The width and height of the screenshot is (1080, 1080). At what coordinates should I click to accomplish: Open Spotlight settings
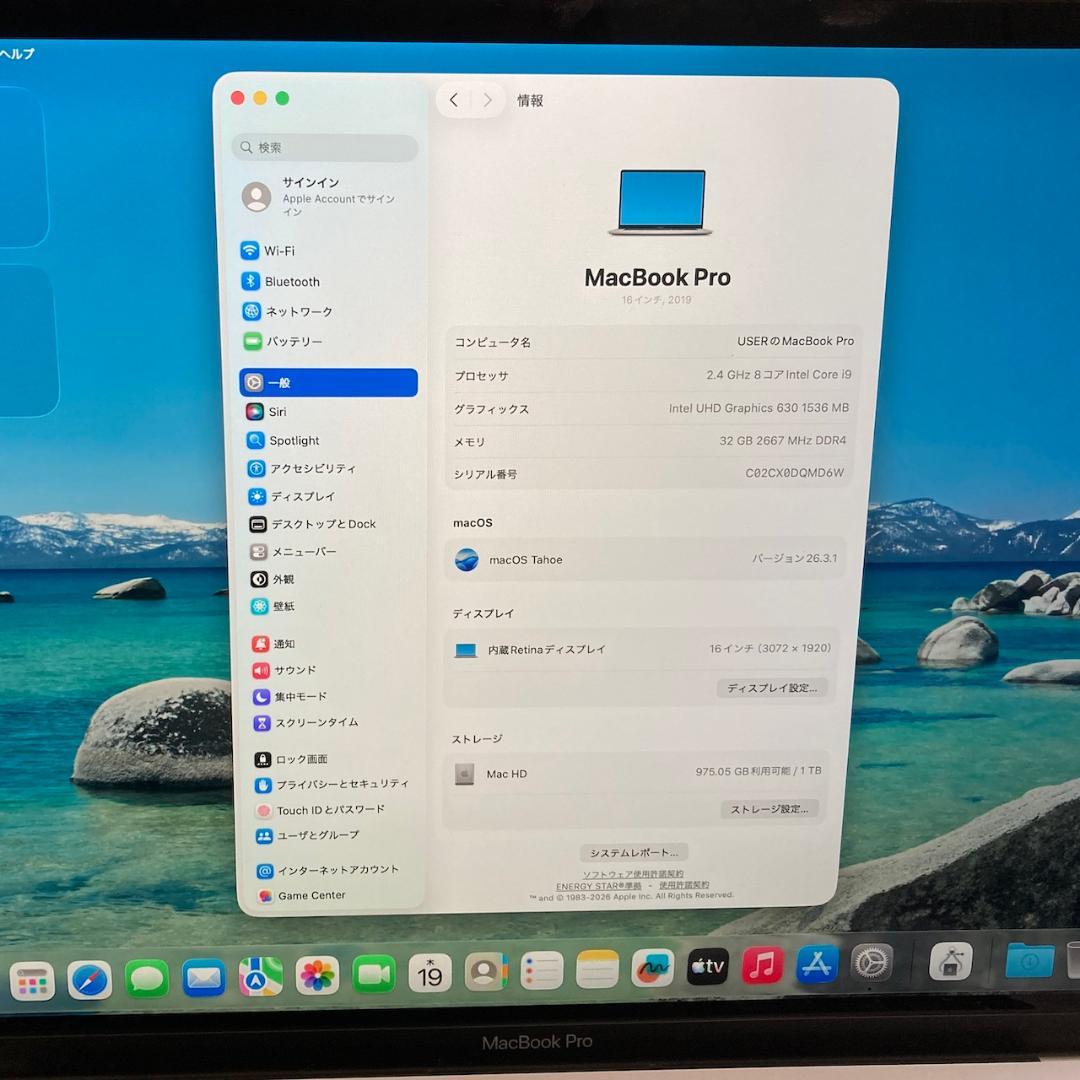[x=283, y=440]
